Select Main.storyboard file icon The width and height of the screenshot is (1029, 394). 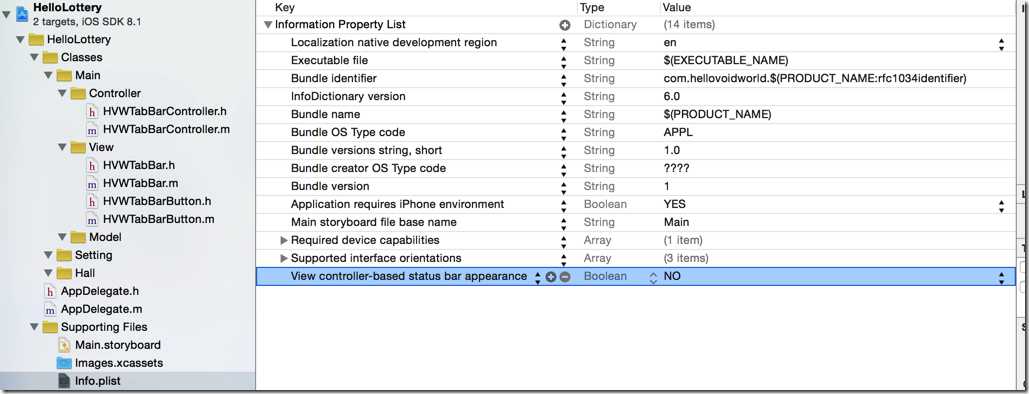[x=64, y=345]
